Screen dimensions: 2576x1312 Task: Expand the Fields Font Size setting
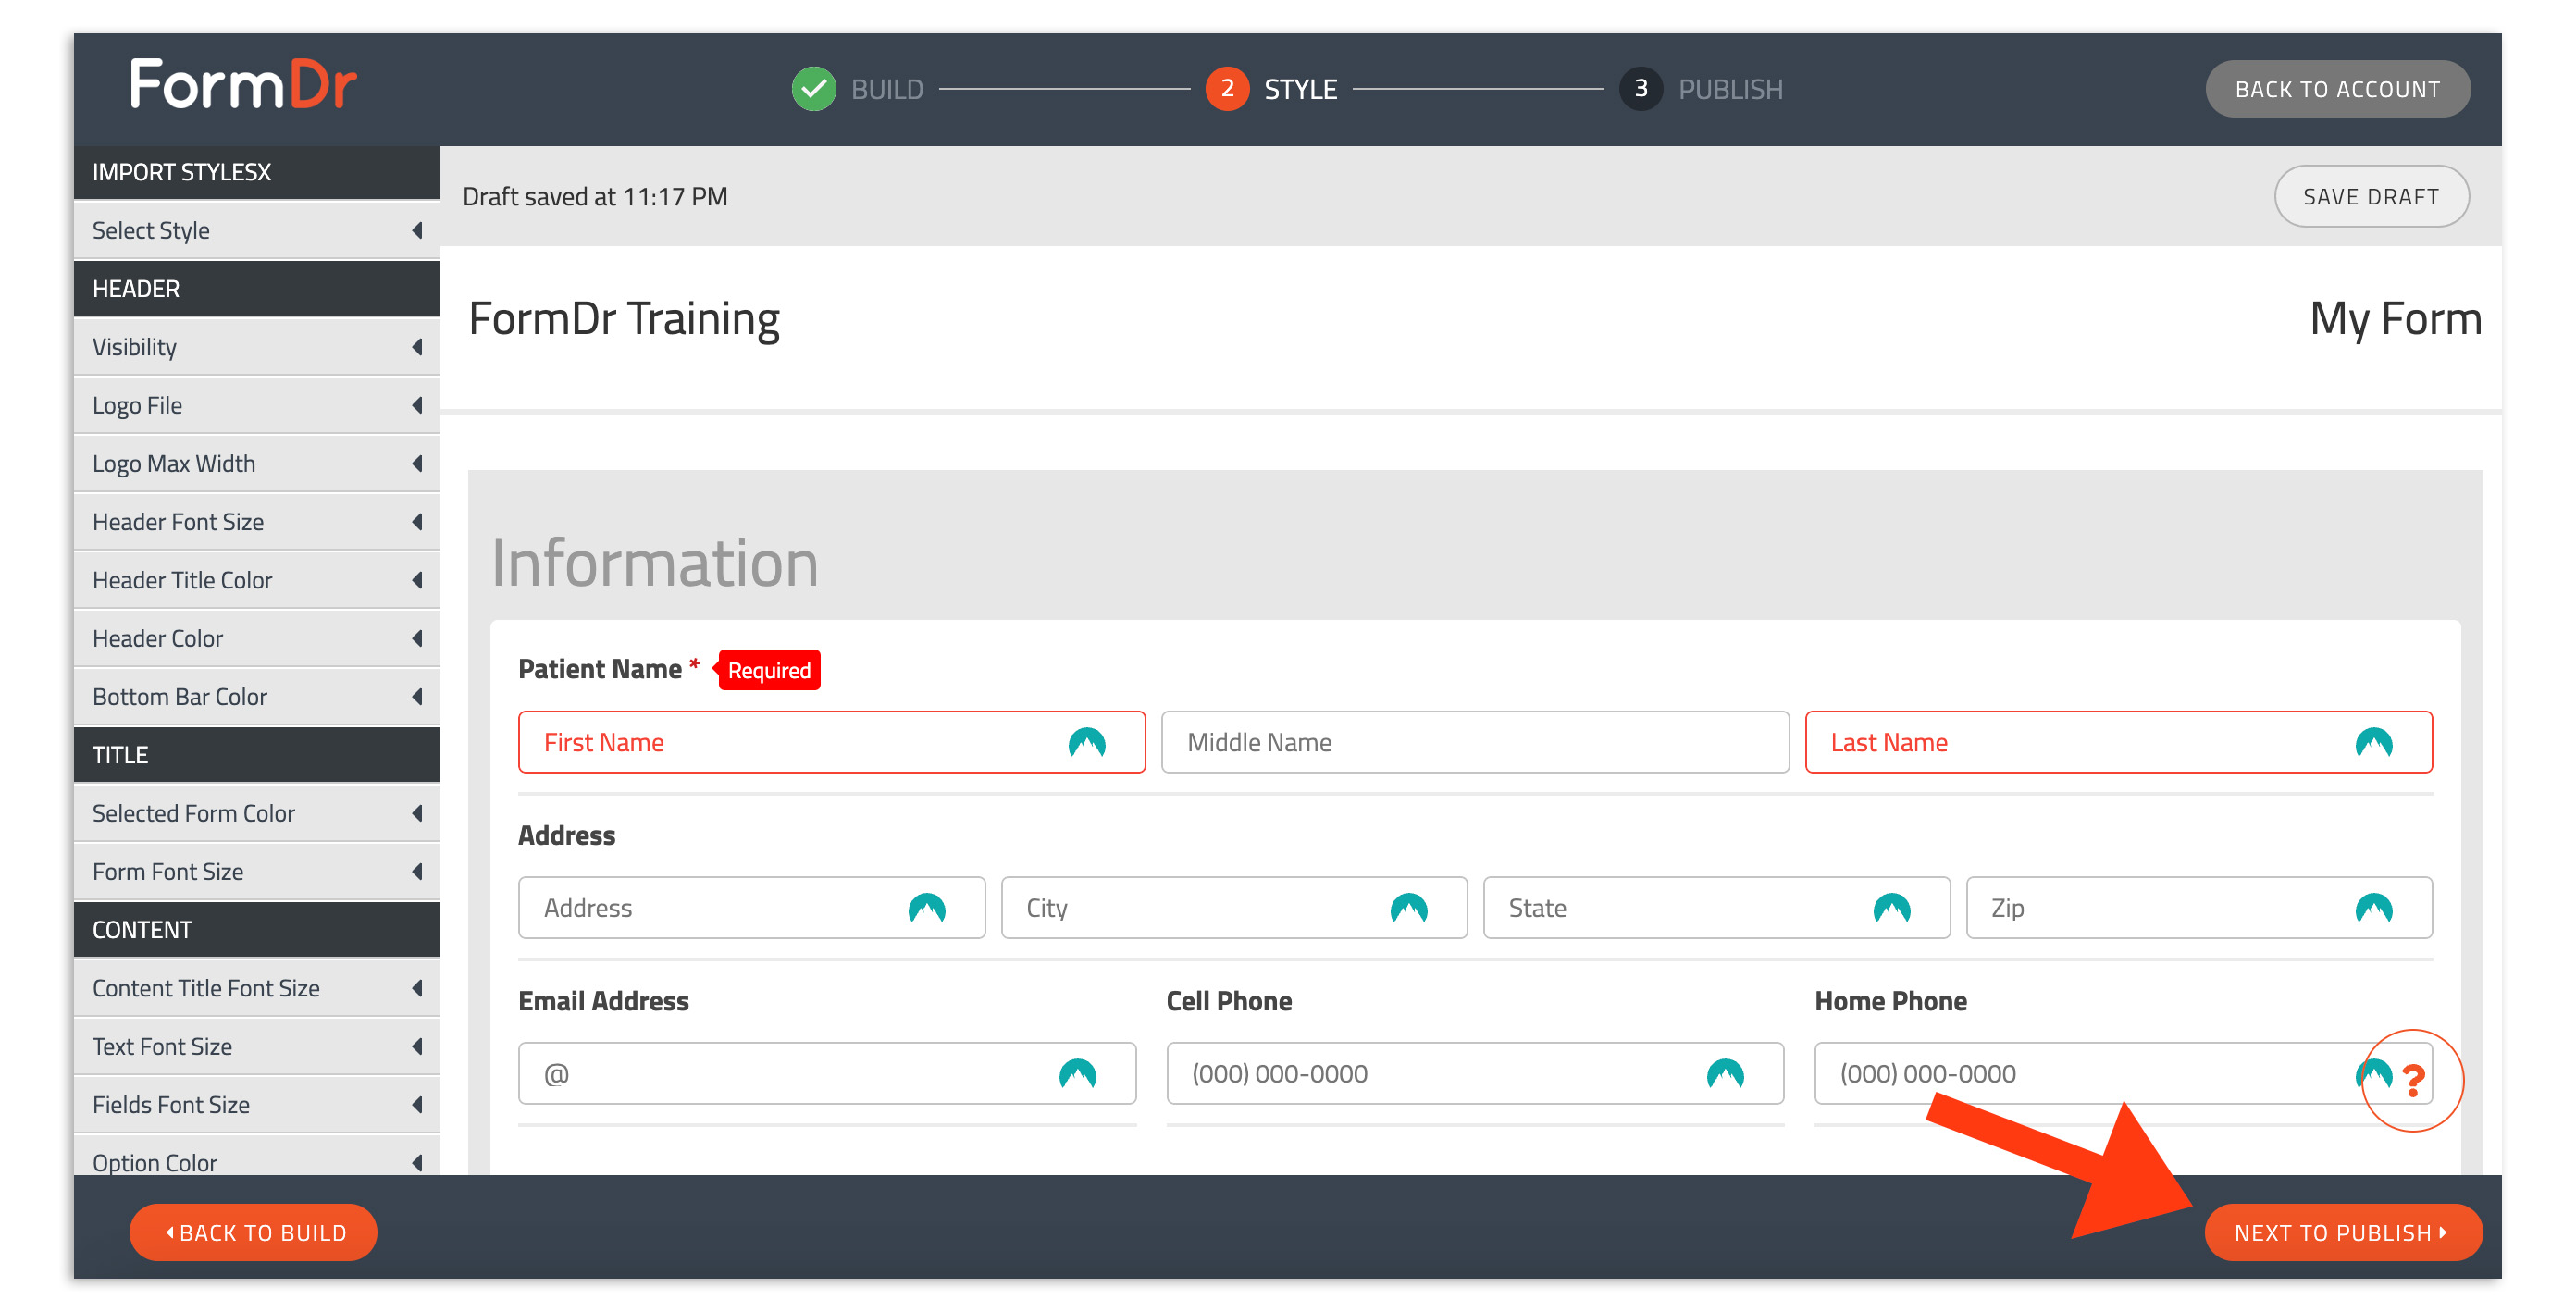[257, 1105]
